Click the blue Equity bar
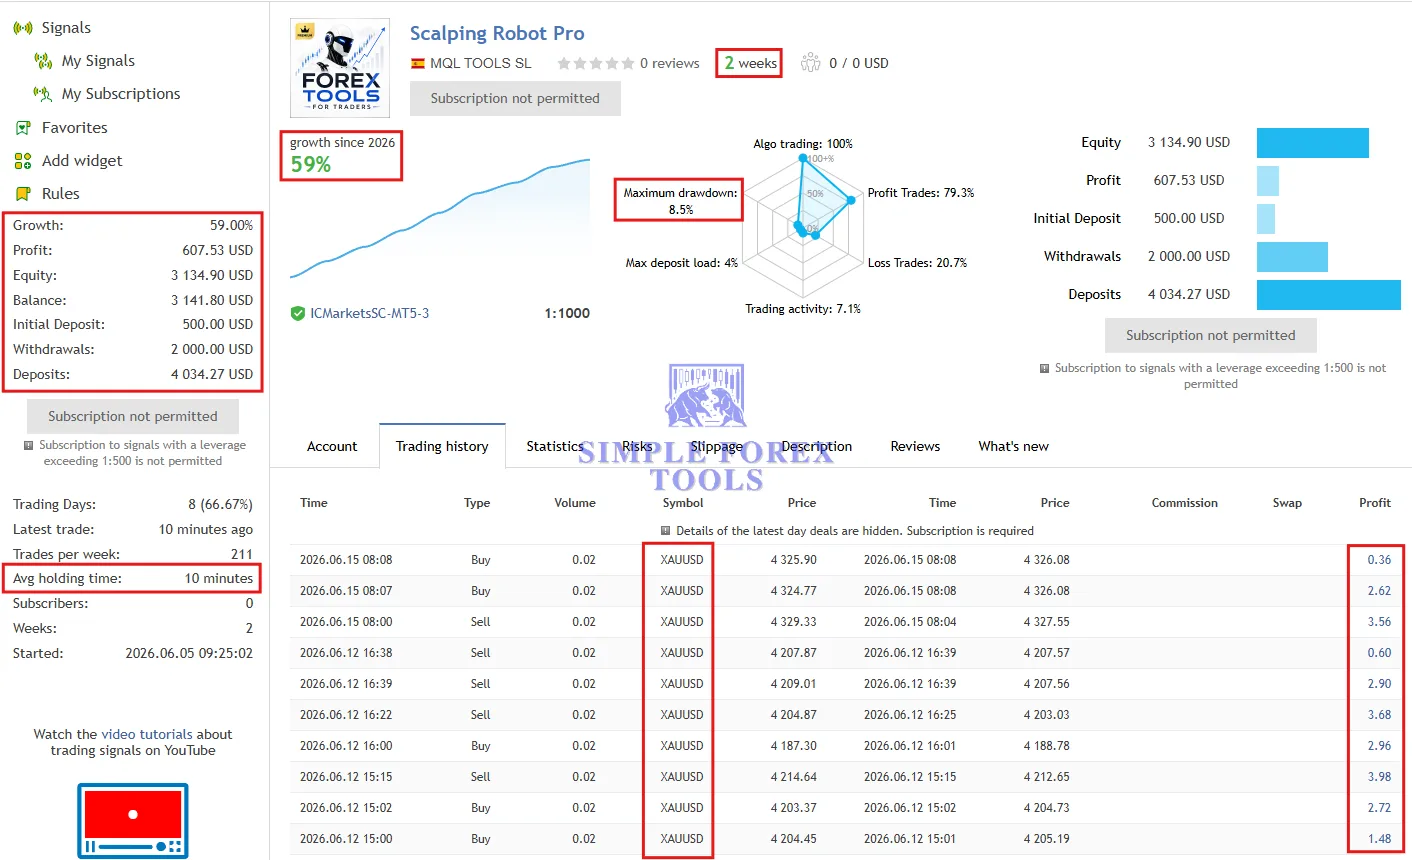Viewport: 1412px width, 860px height. [1313, 143]
